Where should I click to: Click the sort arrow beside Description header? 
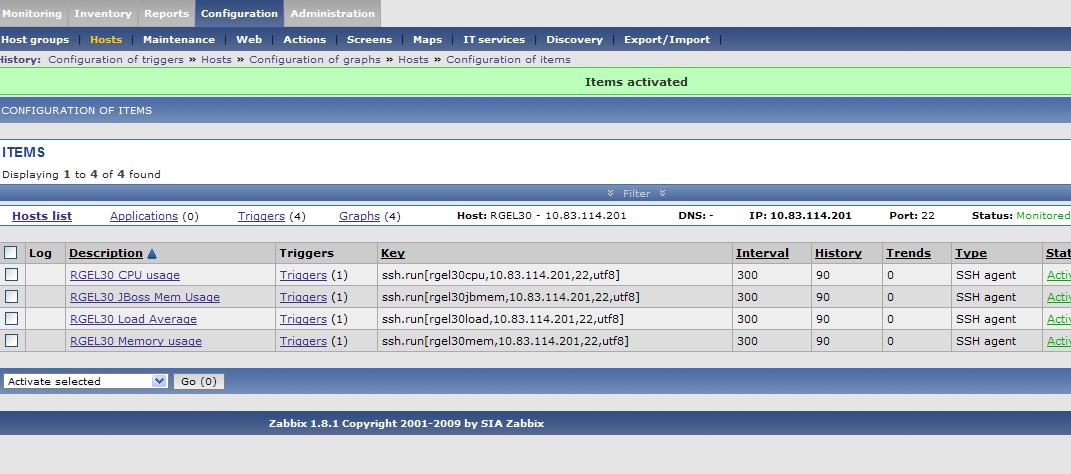tap(152, 253)
